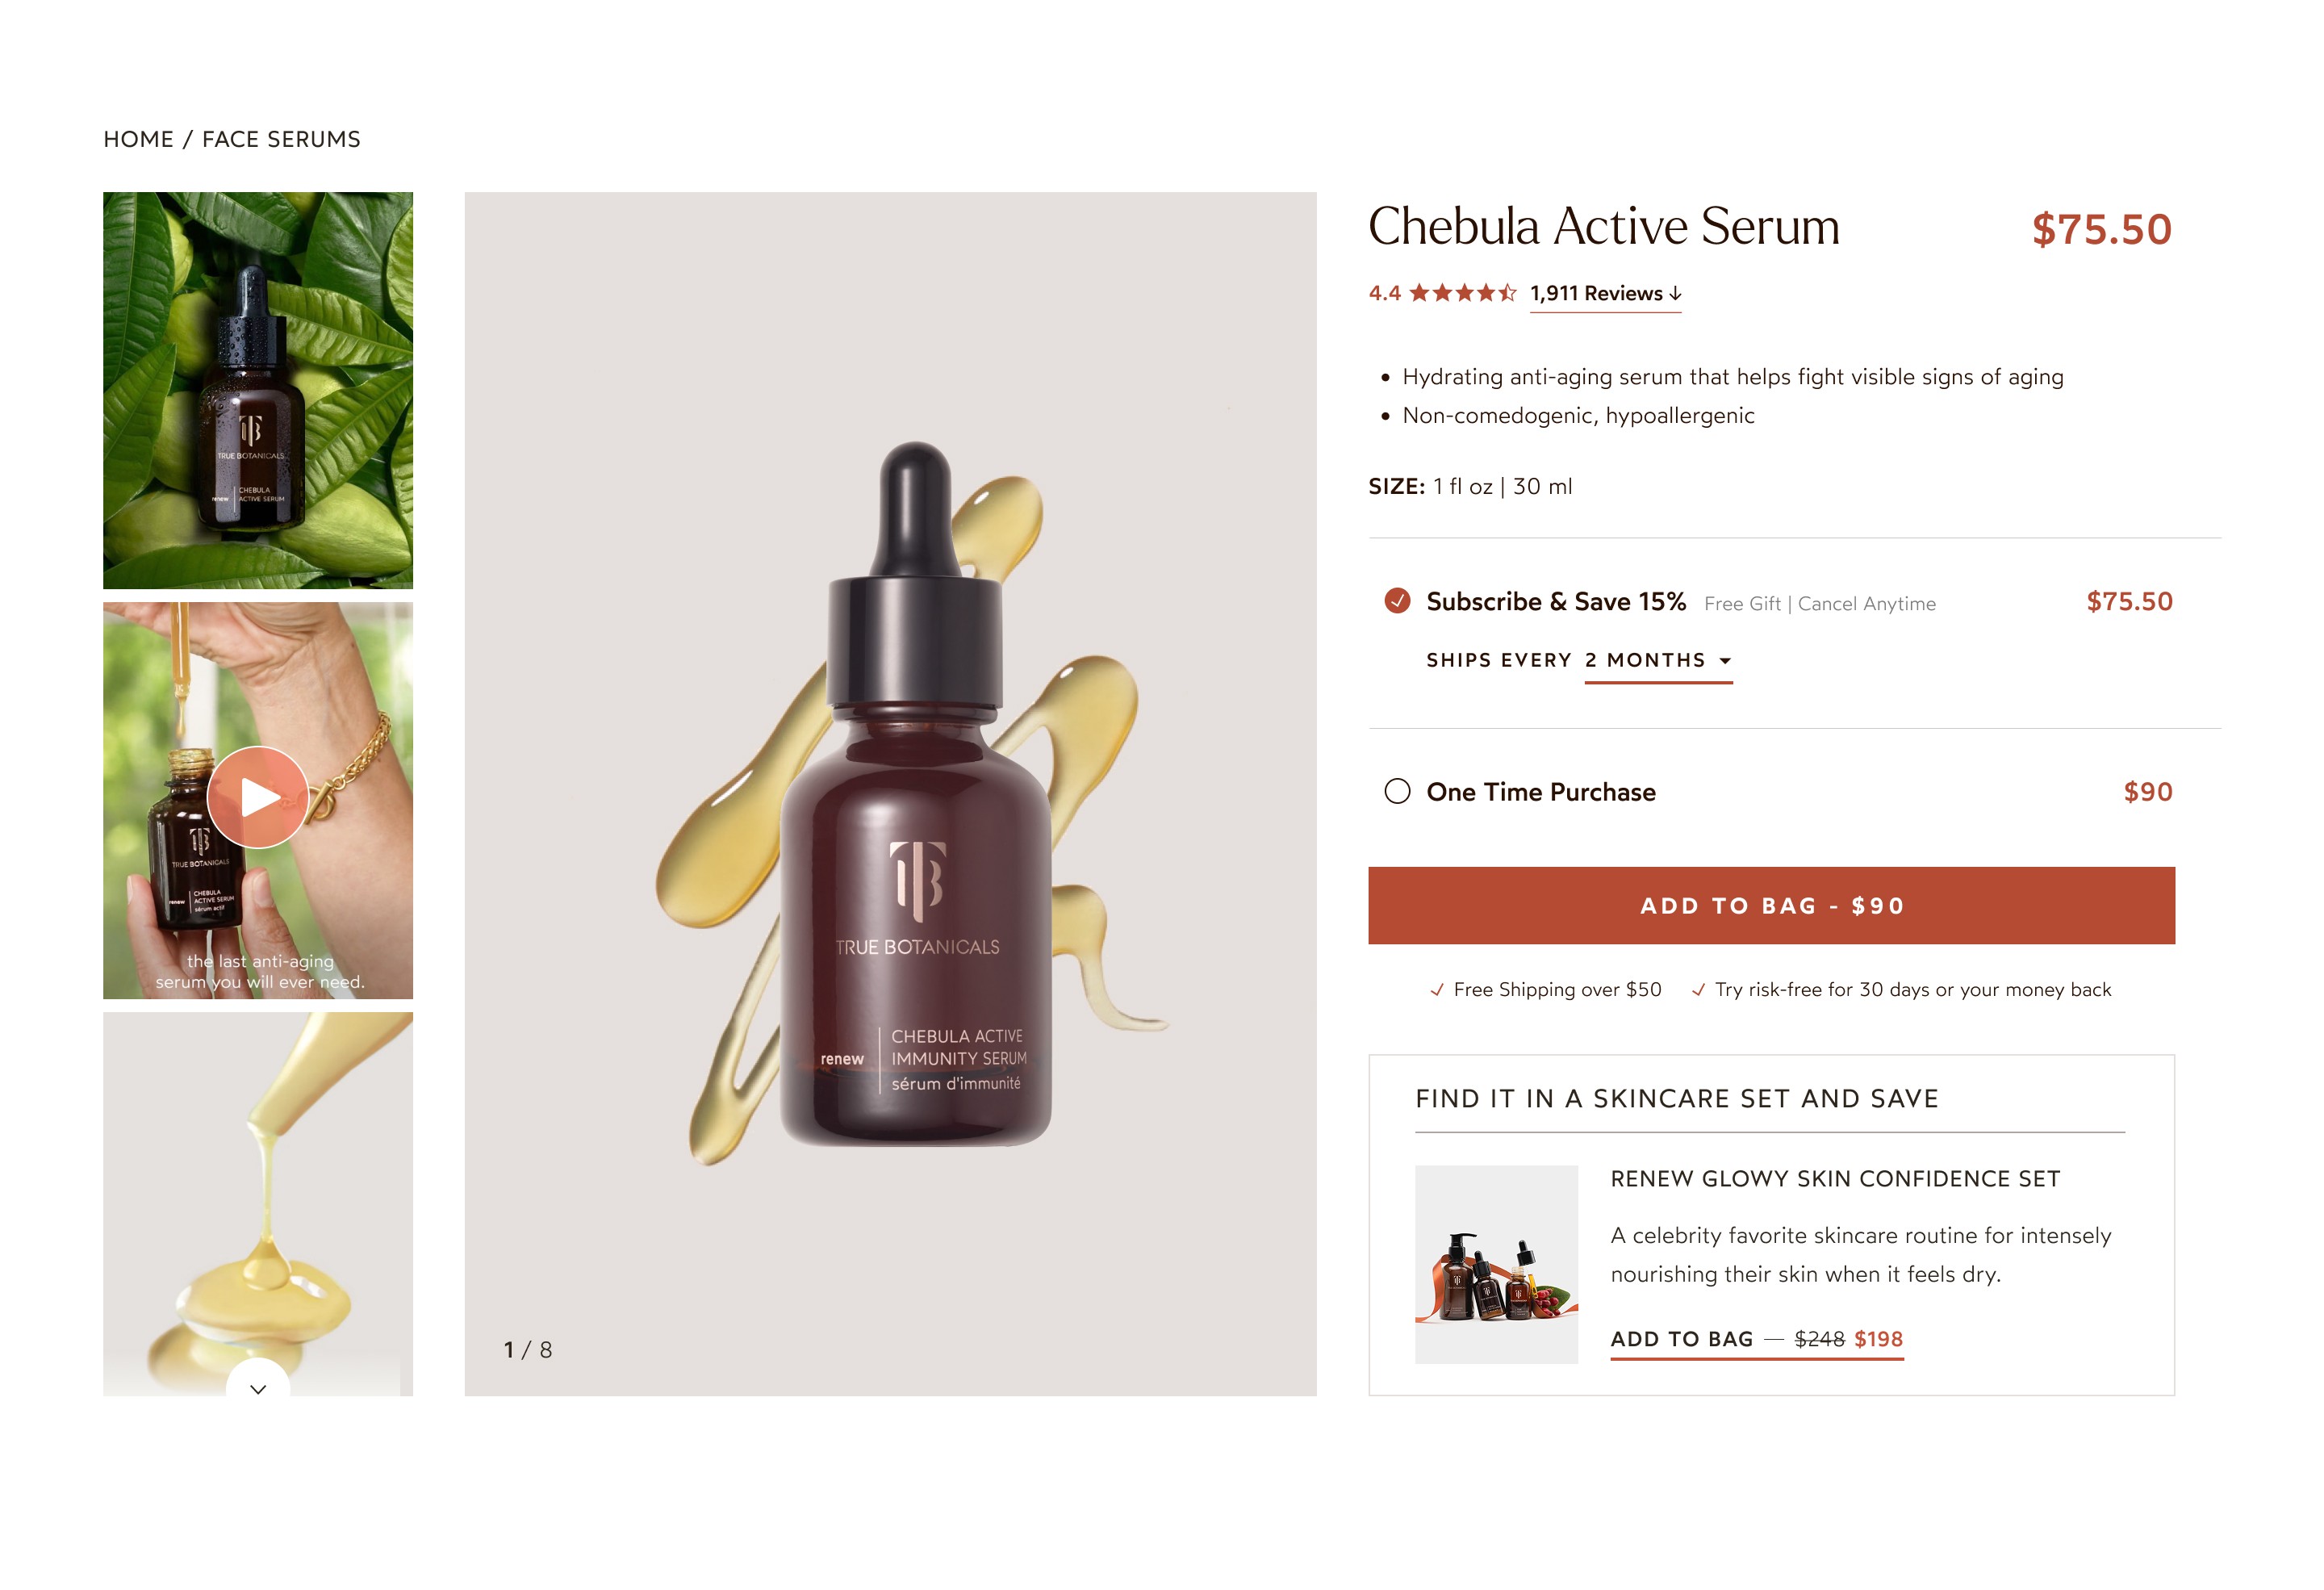Click the arrow beside 1,911 Reviews
The image size is (2324, 1590).
pos(1675,293)
